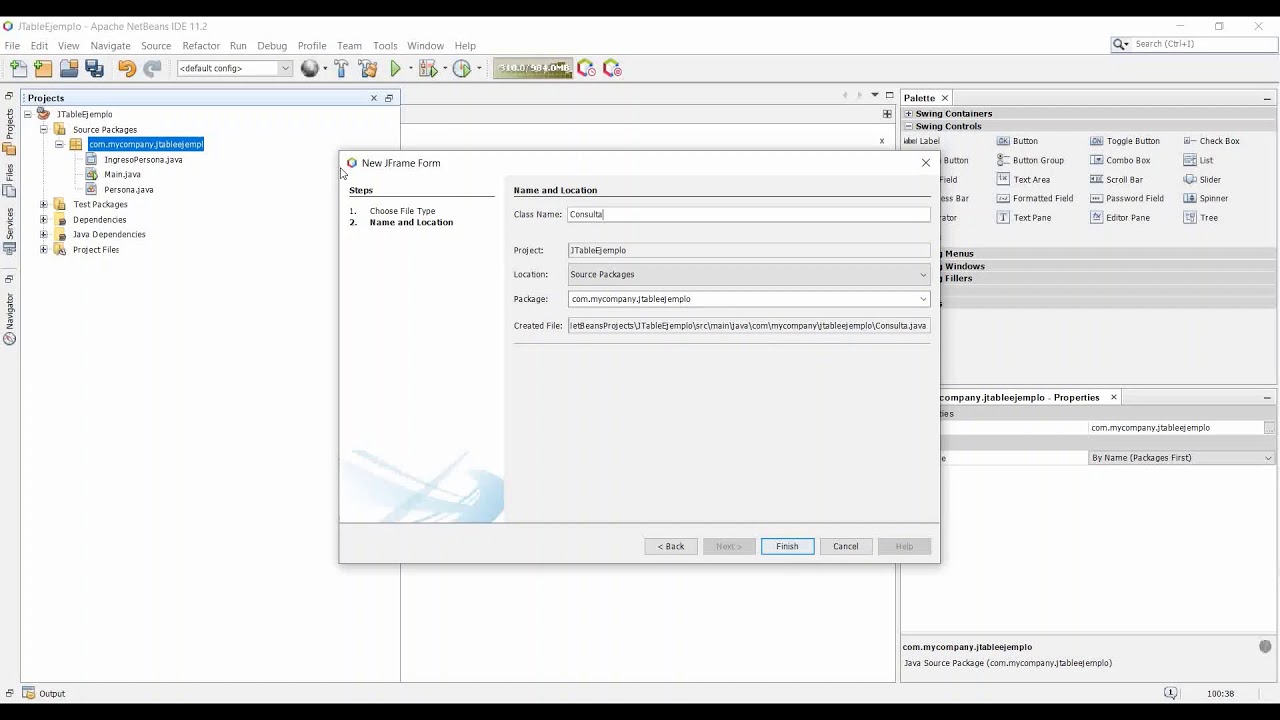The height and width of the screenshot is (720, 1280).
Task: Expand the Swing Containers palette section
Action: (x=909, y=113)
